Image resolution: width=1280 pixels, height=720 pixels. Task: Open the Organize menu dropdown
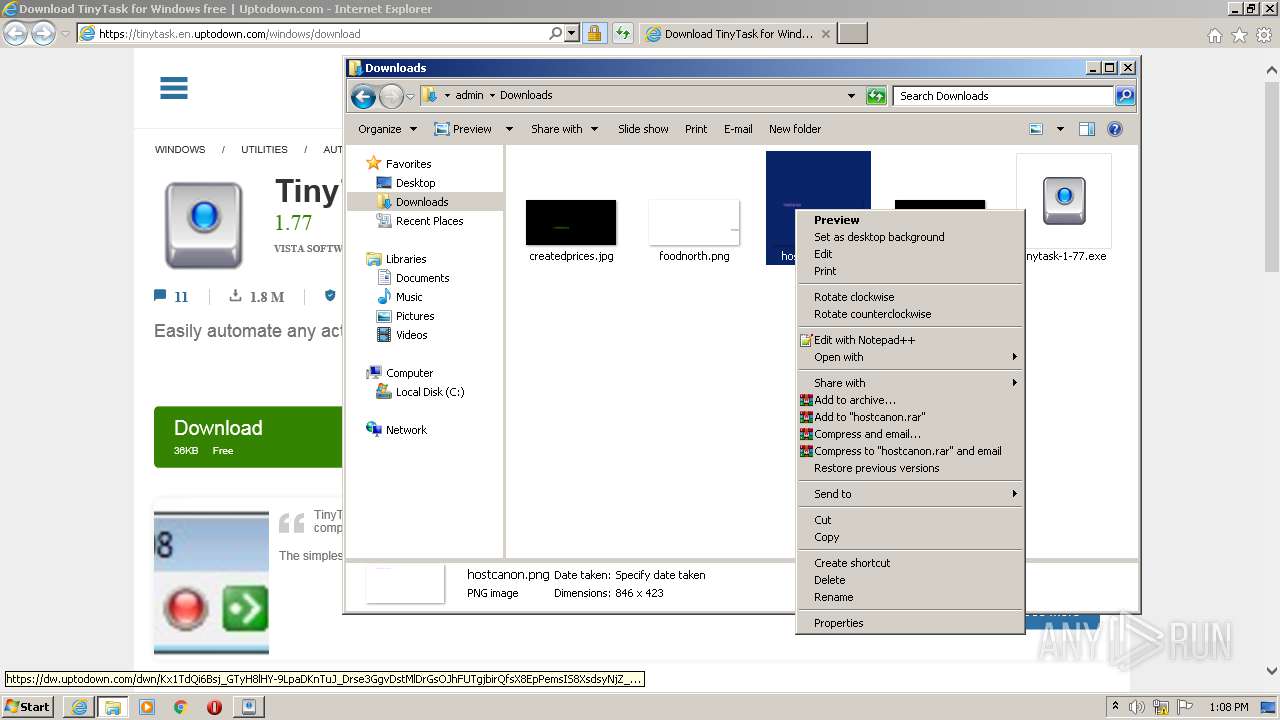387,129
